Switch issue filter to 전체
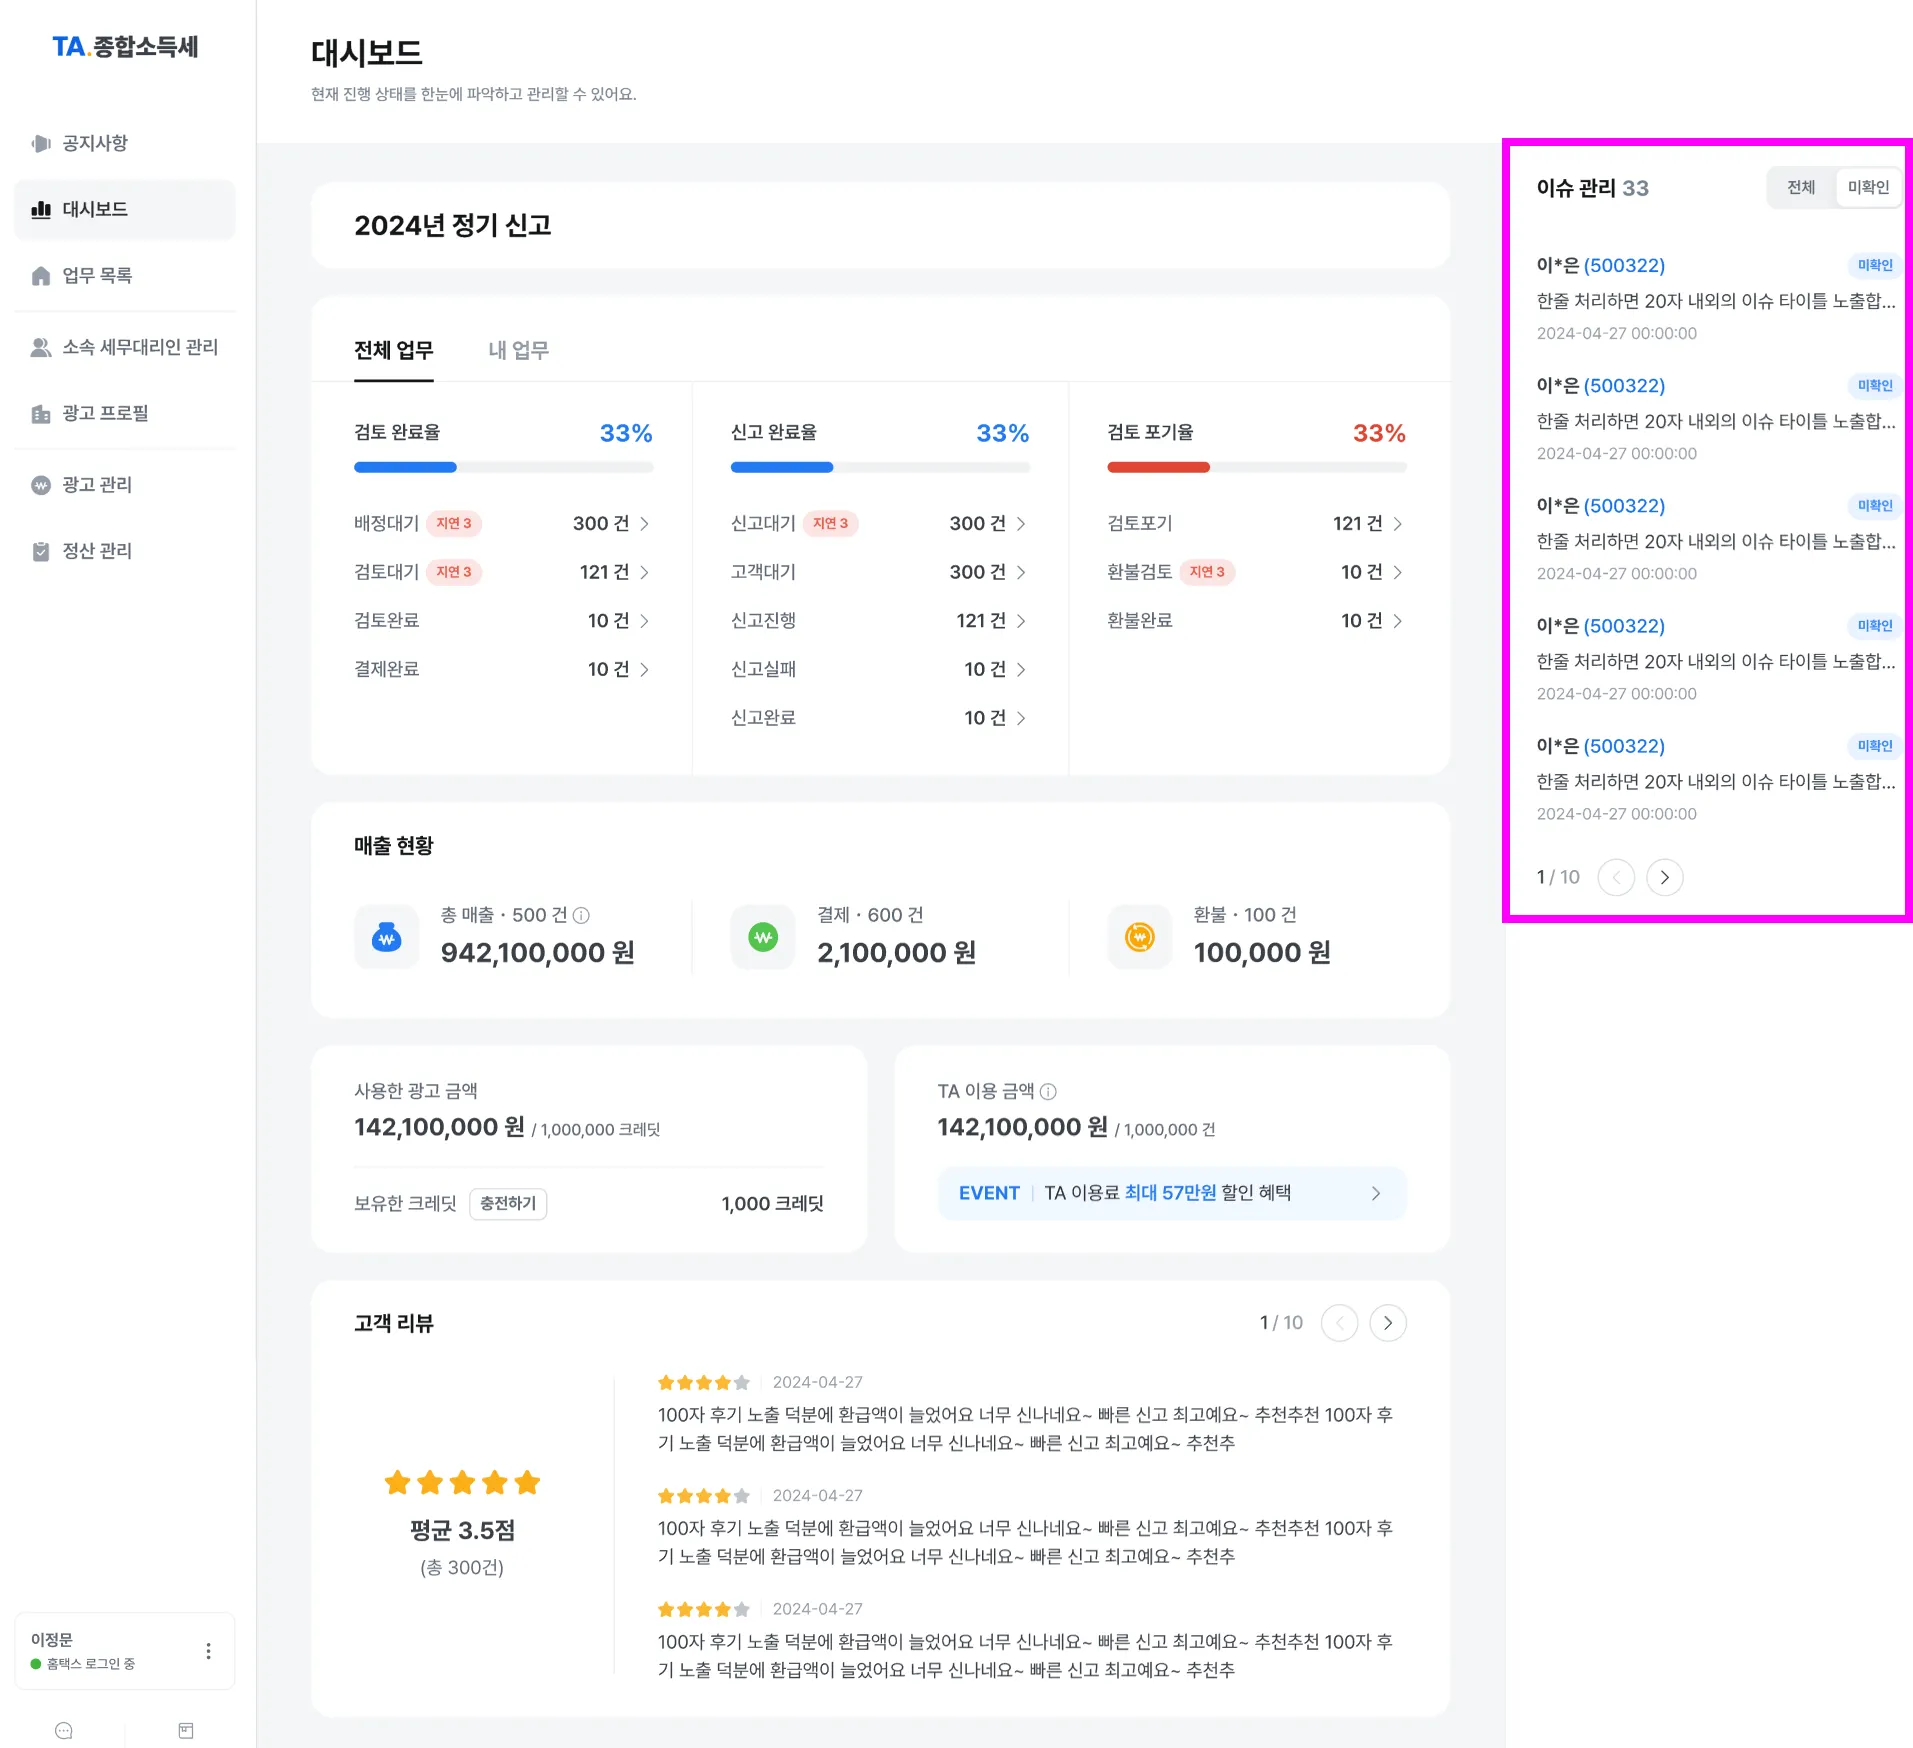This screenshot has width=1913, height=1748. pyautogui.click(x=1801, y=187)
